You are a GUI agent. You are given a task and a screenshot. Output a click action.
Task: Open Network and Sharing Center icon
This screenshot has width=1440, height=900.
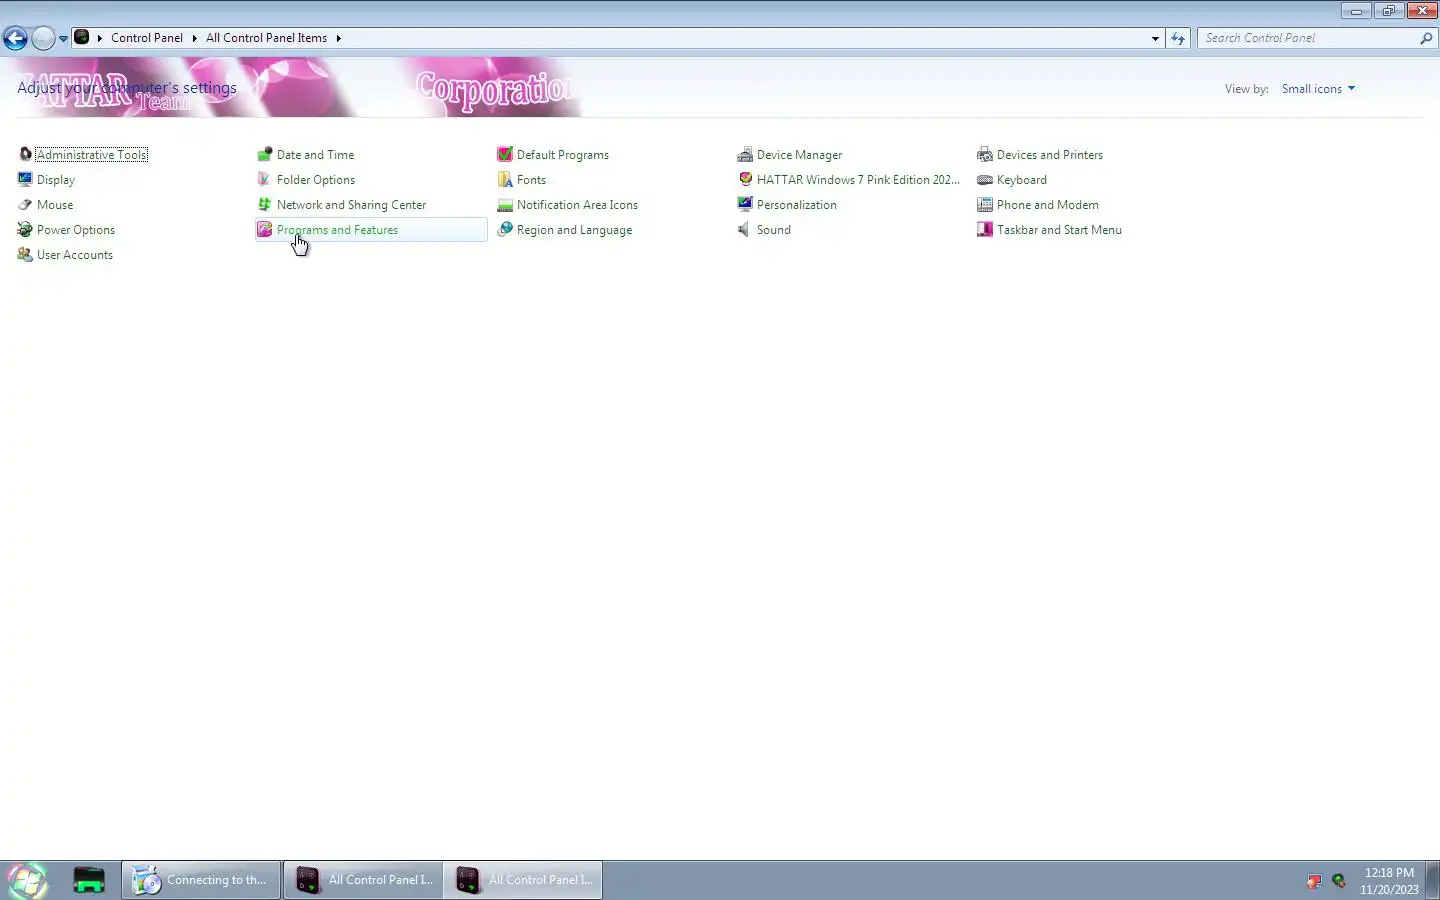265,204
